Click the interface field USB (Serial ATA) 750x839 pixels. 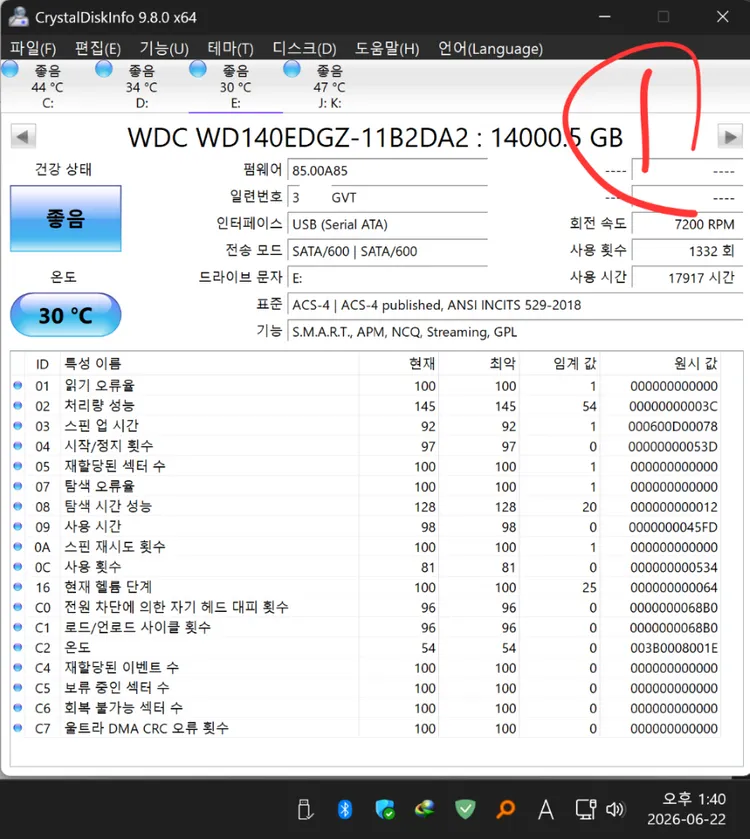[x=387, y=224]
